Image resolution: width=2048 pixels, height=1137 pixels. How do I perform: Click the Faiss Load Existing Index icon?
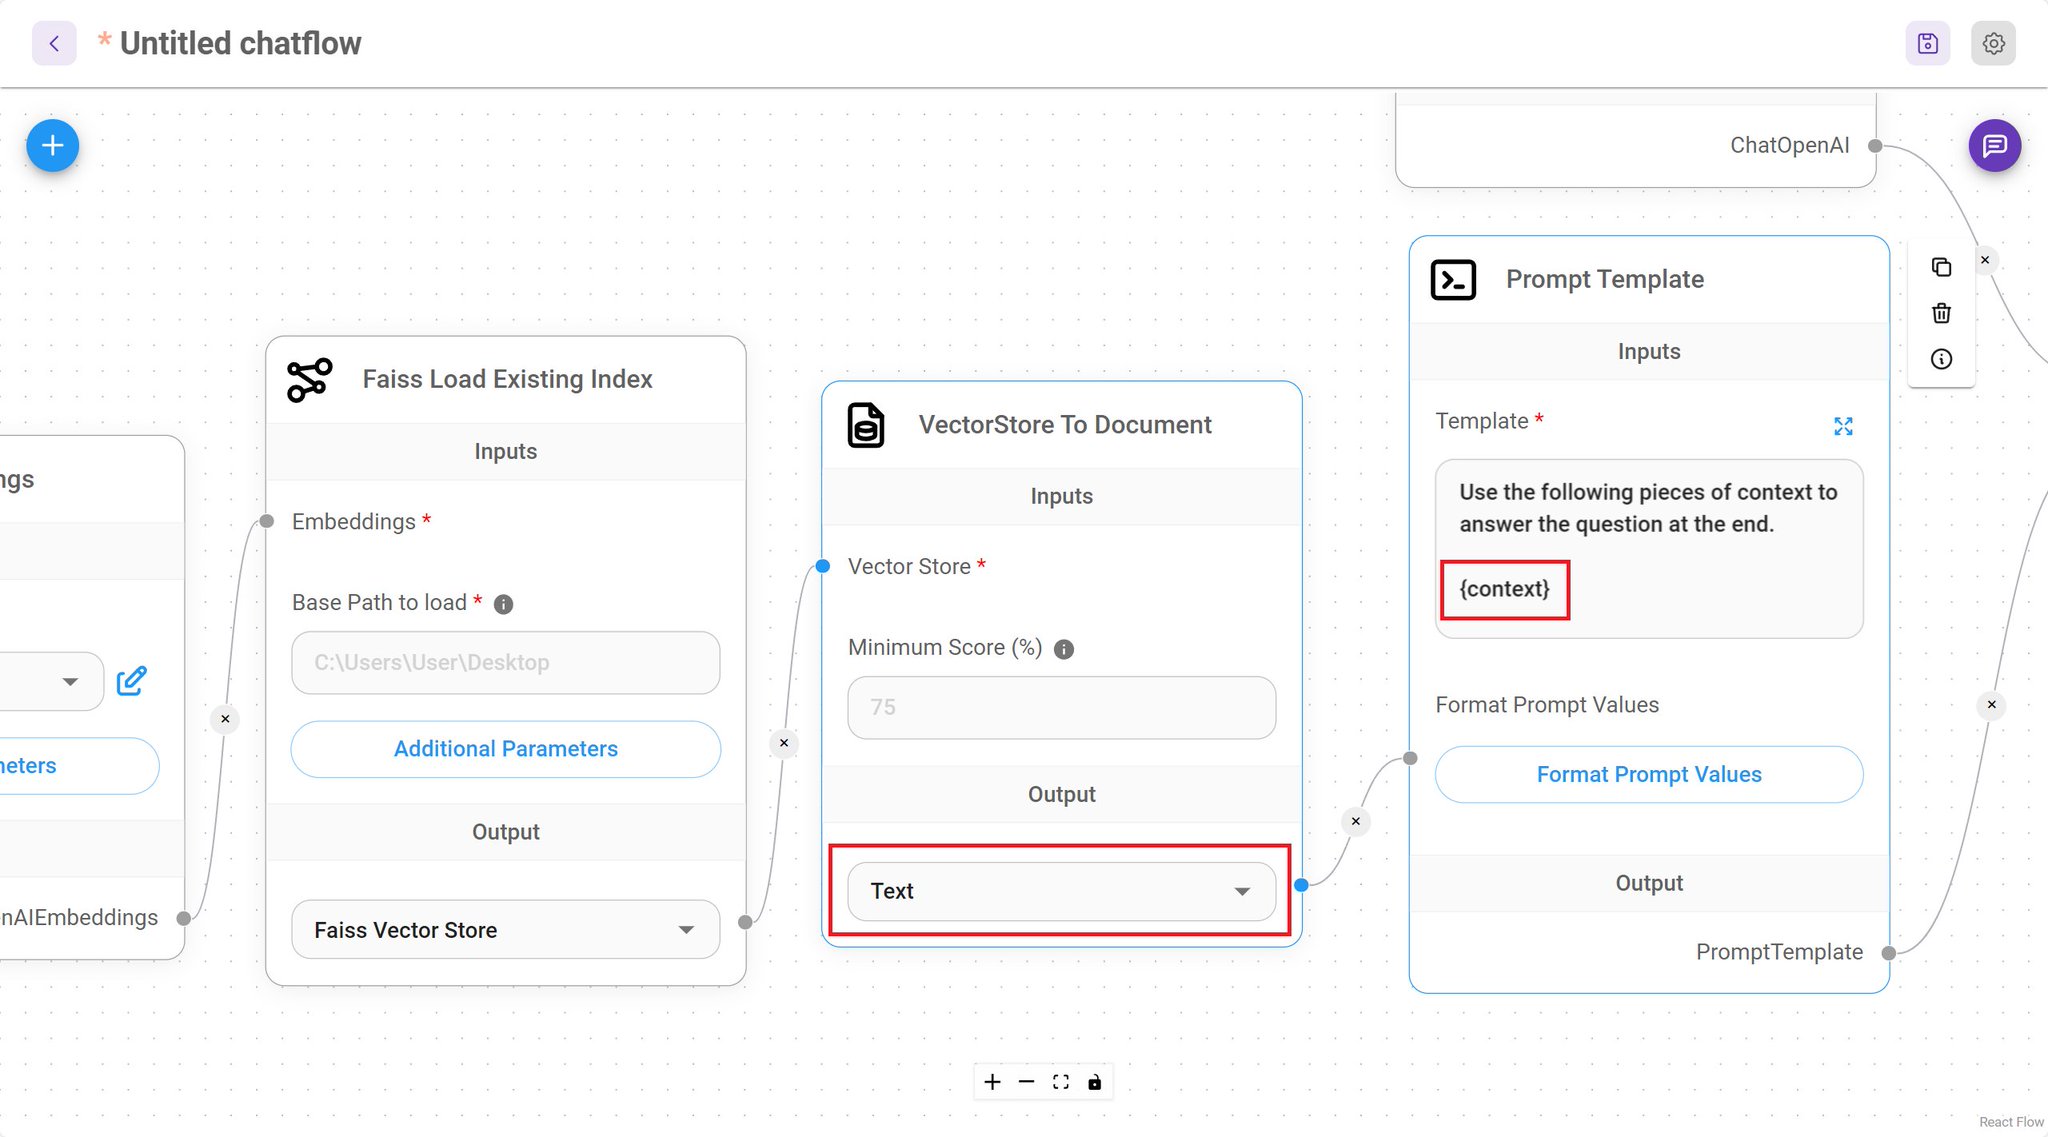coord(309,380)
